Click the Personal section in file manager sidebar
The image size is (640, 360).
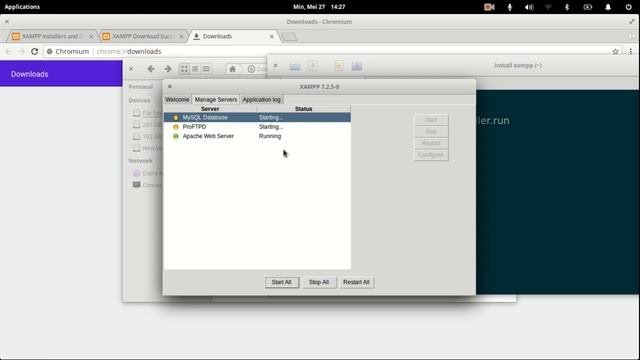coord(140,87)
